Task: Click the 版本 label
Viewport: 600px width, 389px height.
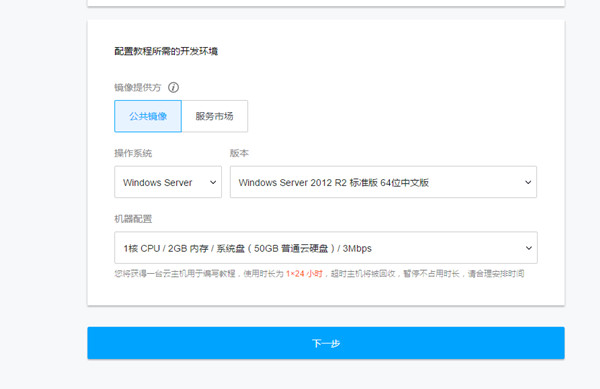Action: (x=239, y=153)
